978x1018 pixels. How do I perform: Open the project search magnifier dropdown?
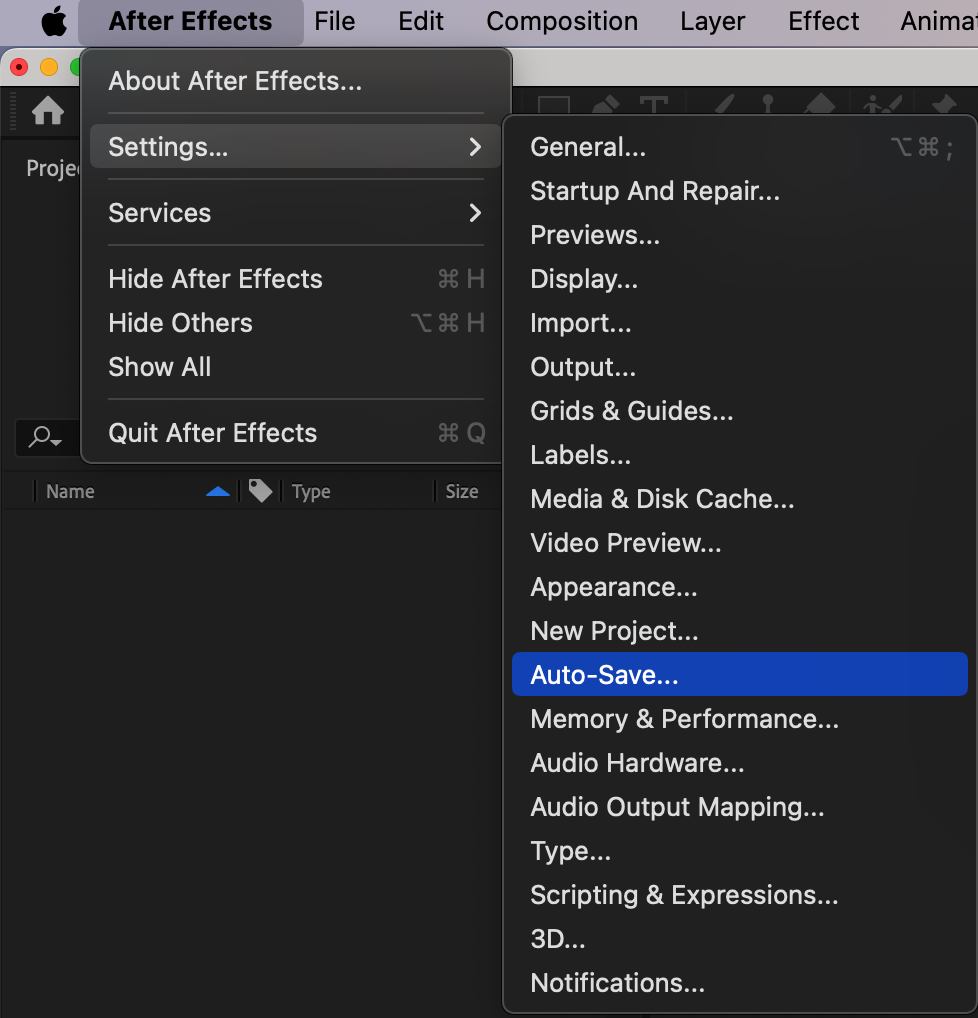point(46,437)
